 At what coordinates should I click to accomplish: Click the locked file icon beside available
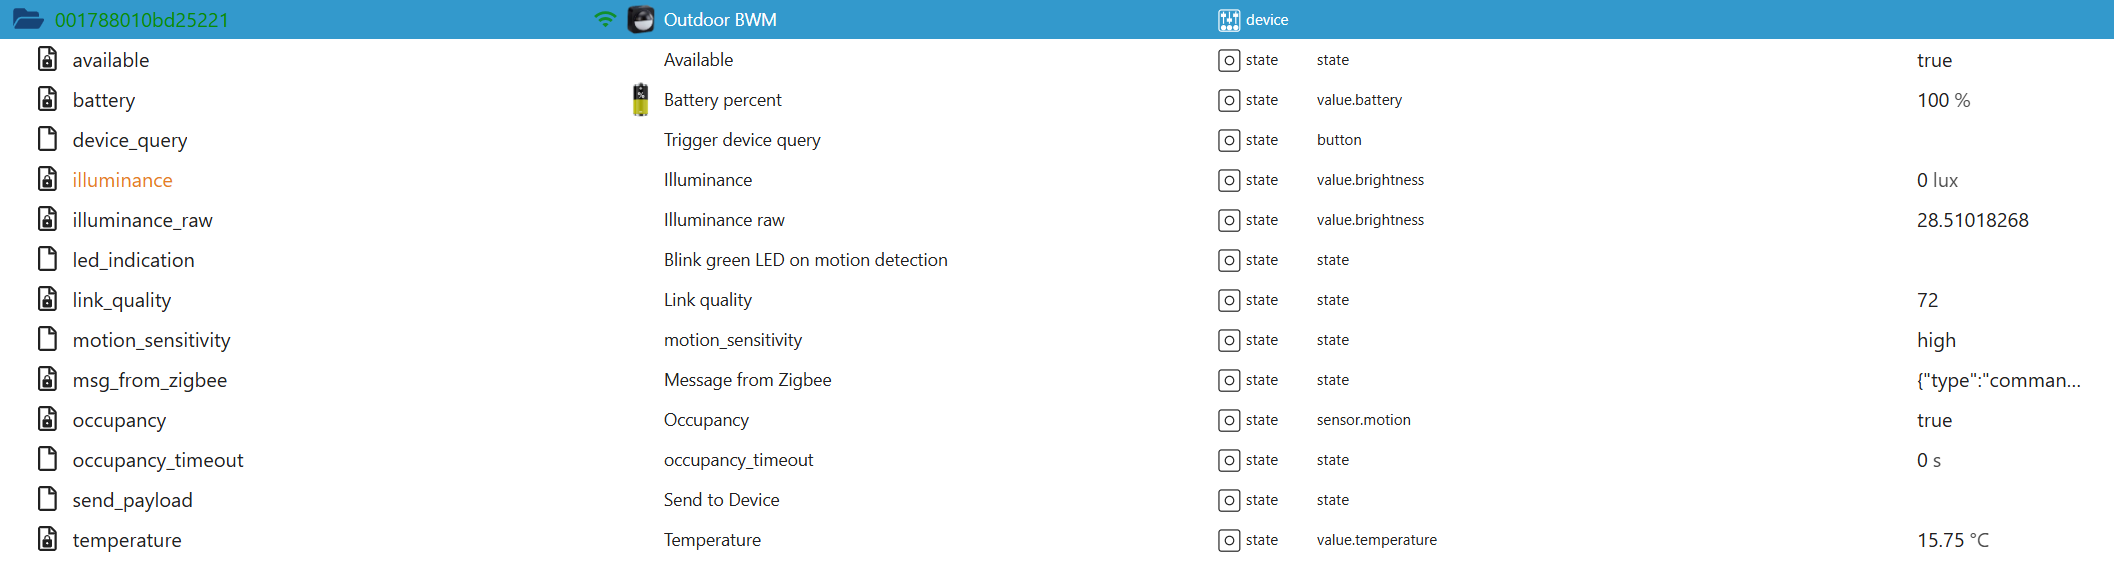pos(47,59)
